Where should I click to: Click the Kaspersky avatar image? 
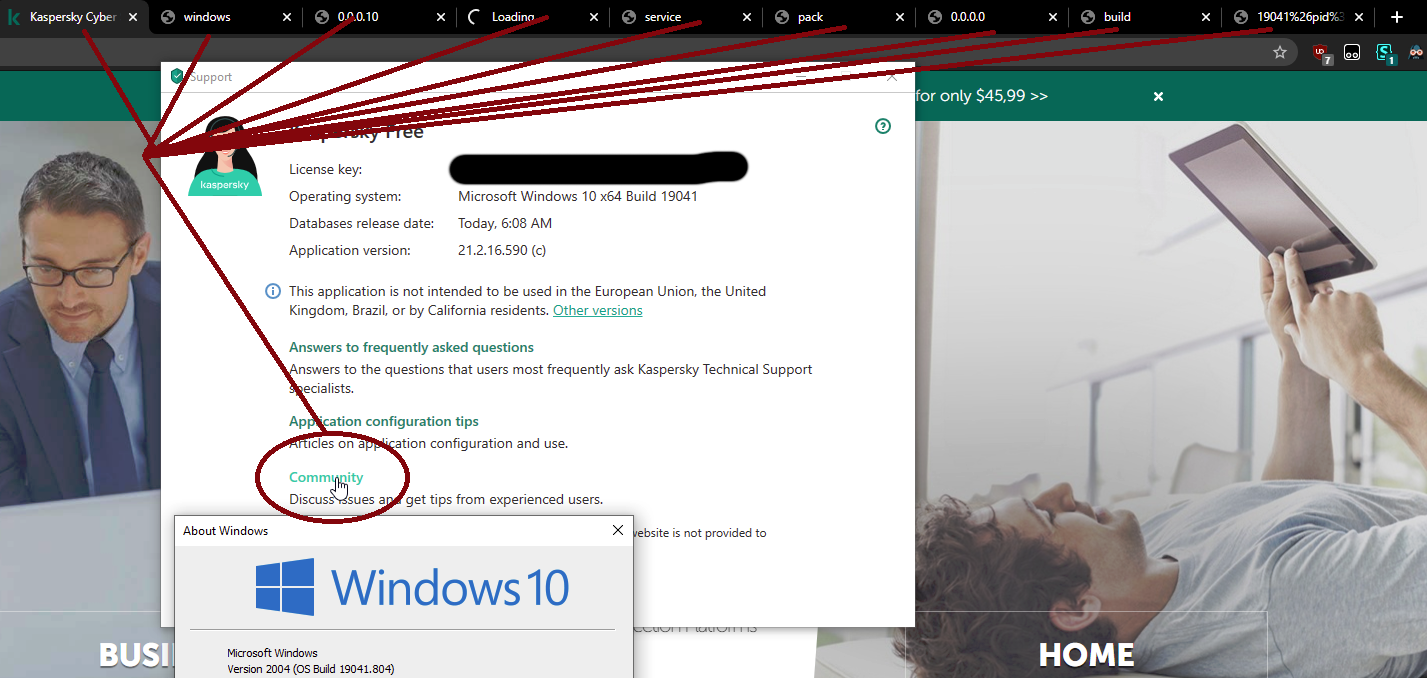click(225, 156)
